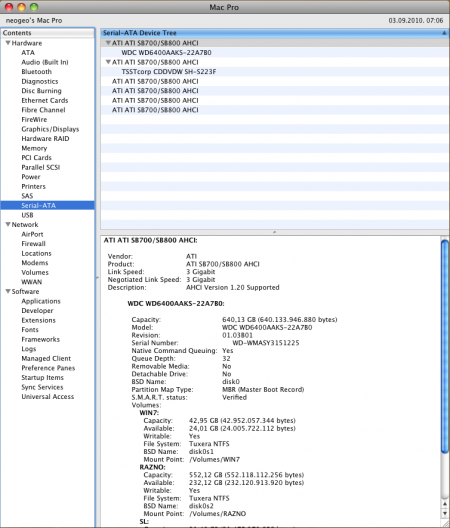Select ATA in Hardware list
The height and width of the screenshot is (528, 450).
tap(28, 53)
